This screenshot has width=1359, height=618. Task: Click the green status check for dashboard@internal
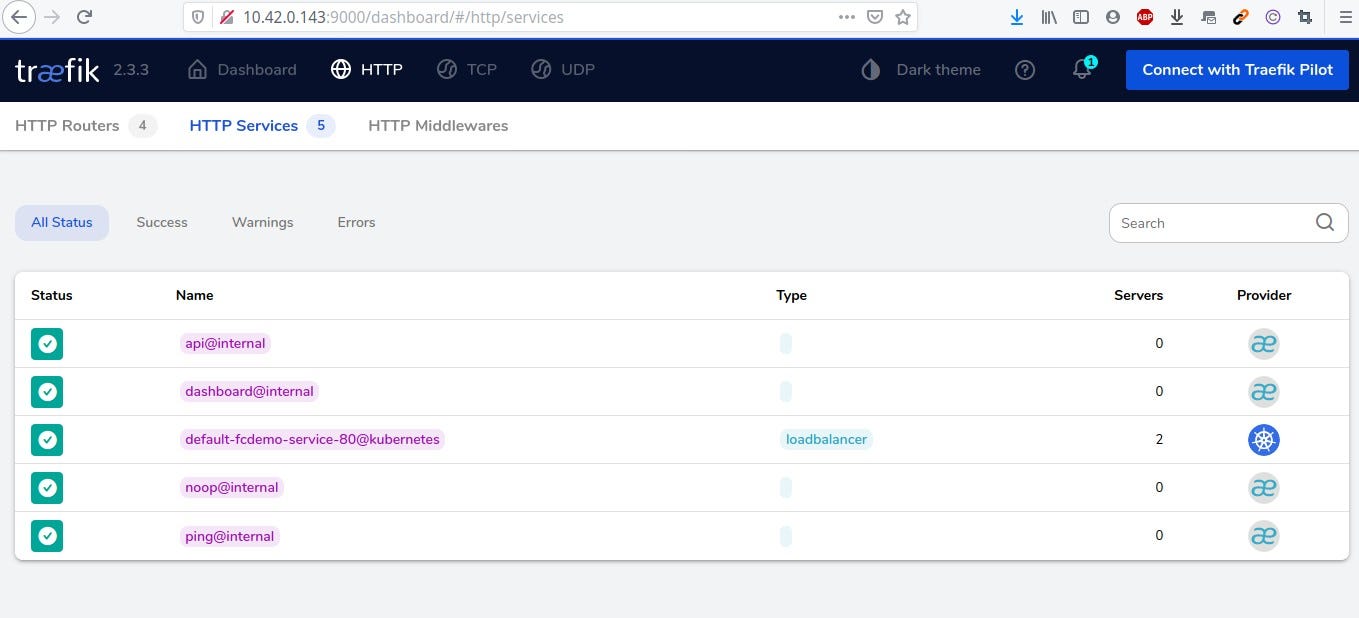[47, 392]
